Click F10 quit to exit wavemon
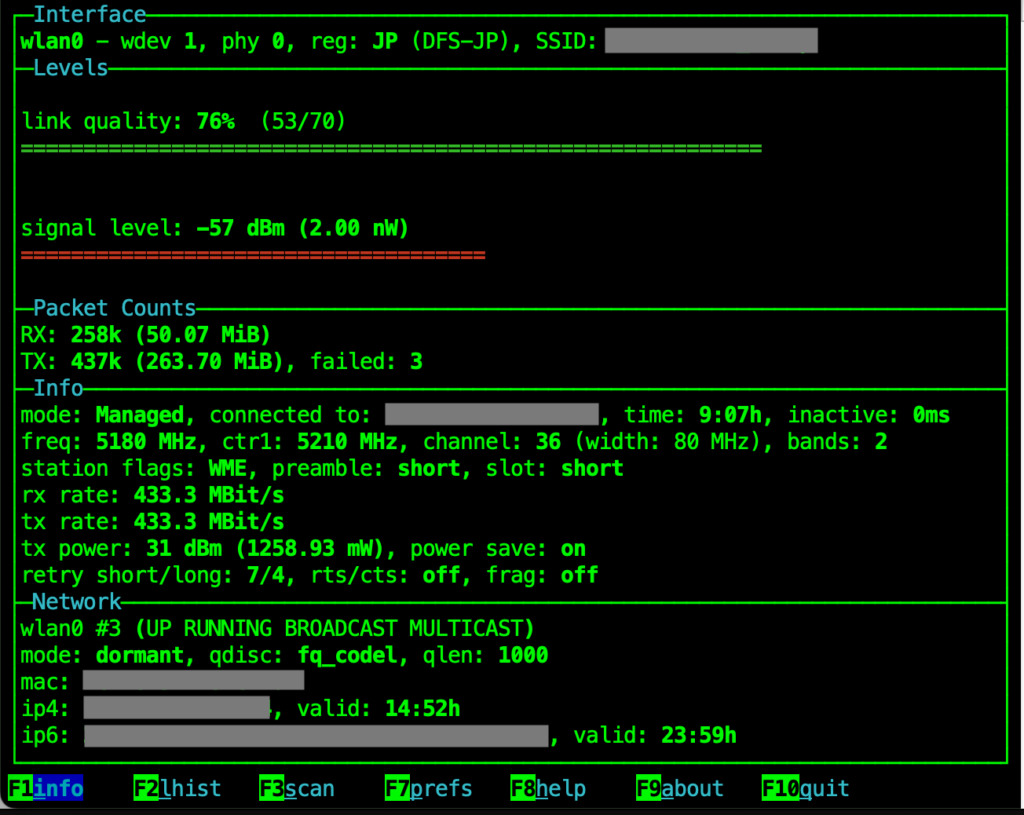The image size is (1024, 815). [x=805, y=788]
